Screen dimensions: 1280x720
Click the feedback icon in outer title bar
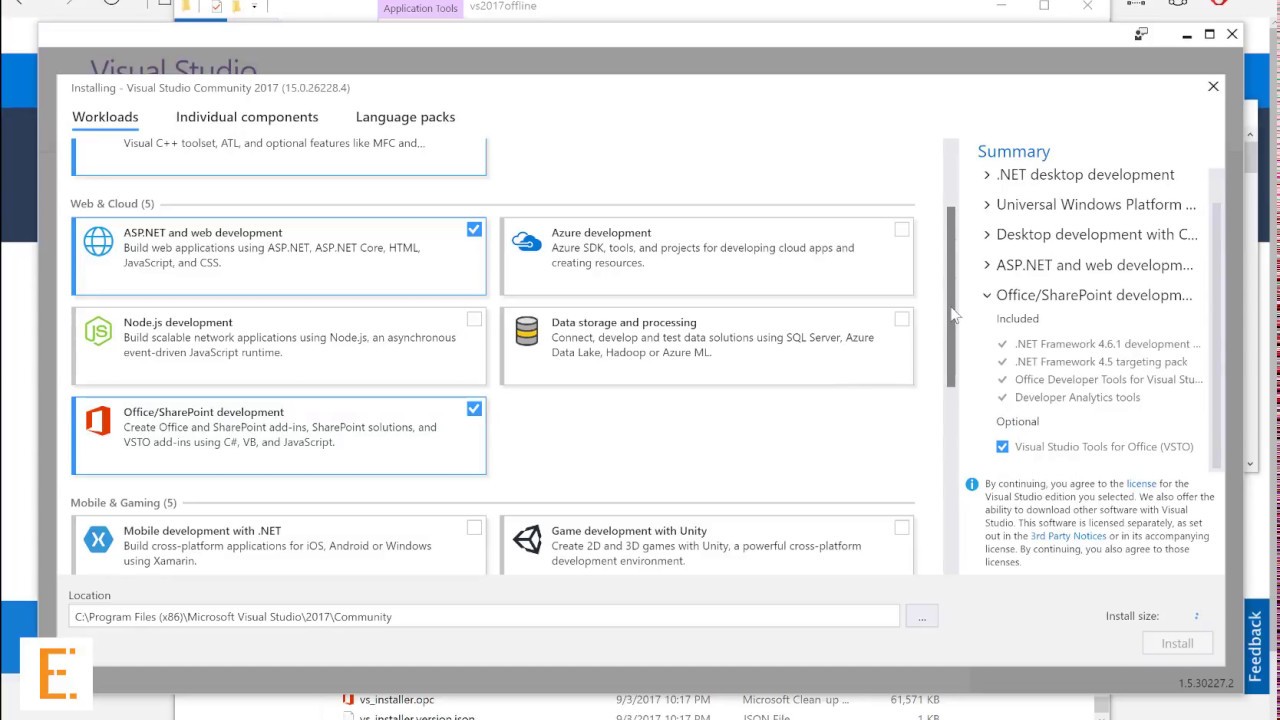pos(1141,34)
